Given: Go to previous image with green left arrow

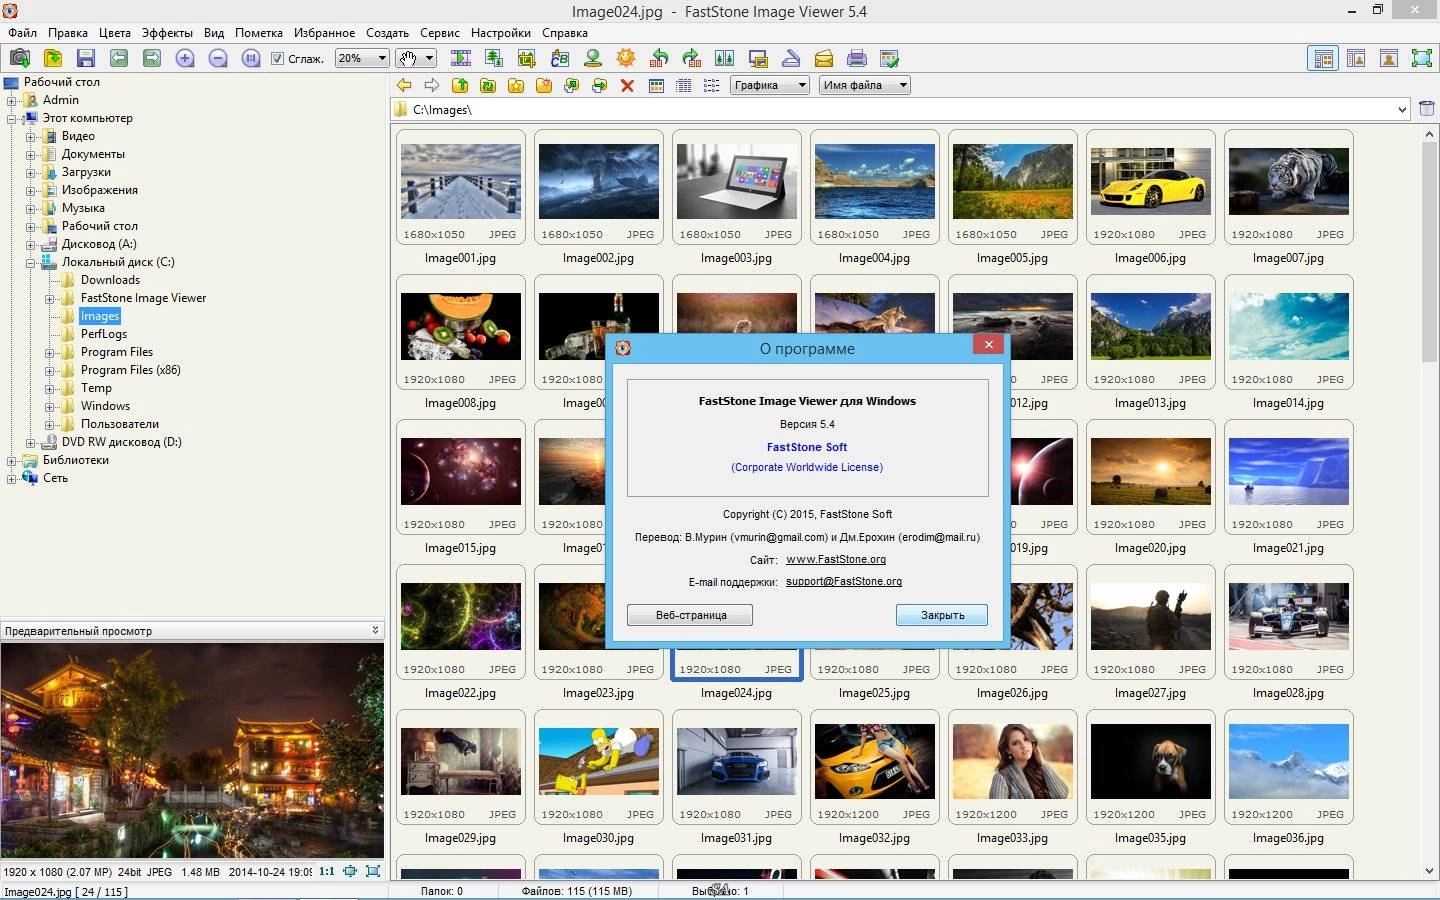Looking at the screenshot, I should (x=119, y=58).
